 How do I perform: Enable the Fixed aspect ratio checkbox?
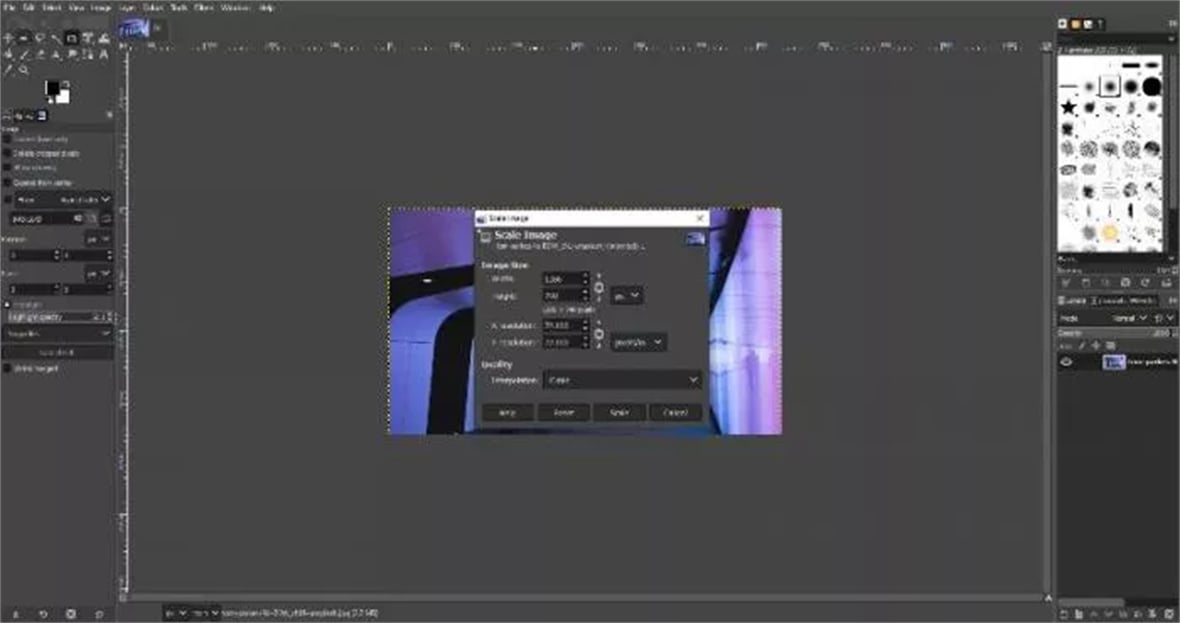[7, 199]
